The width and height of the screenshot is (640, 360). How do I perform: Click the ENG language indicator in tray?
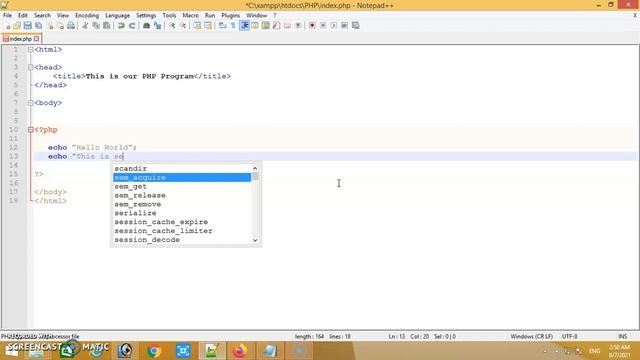(595, 351)
